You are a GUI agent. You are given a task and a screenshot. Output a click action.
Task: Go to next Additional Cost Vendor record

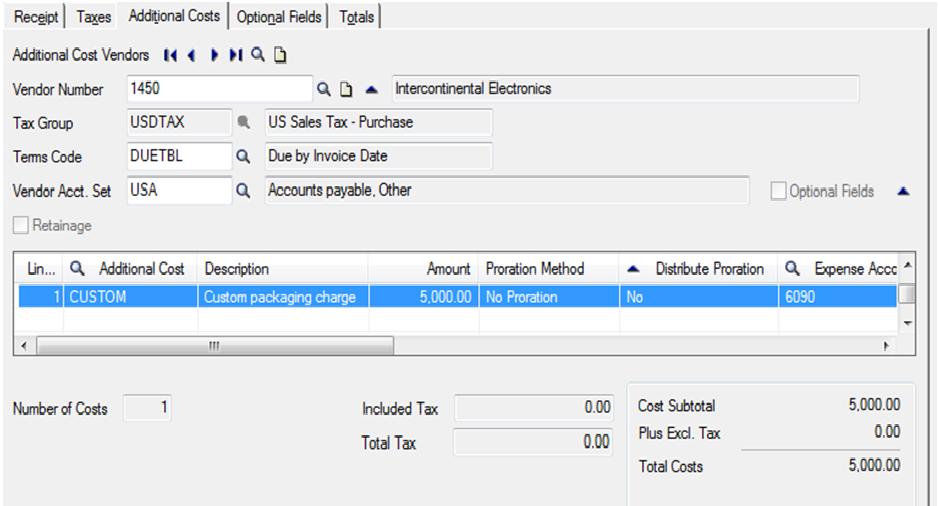[215, 55]
